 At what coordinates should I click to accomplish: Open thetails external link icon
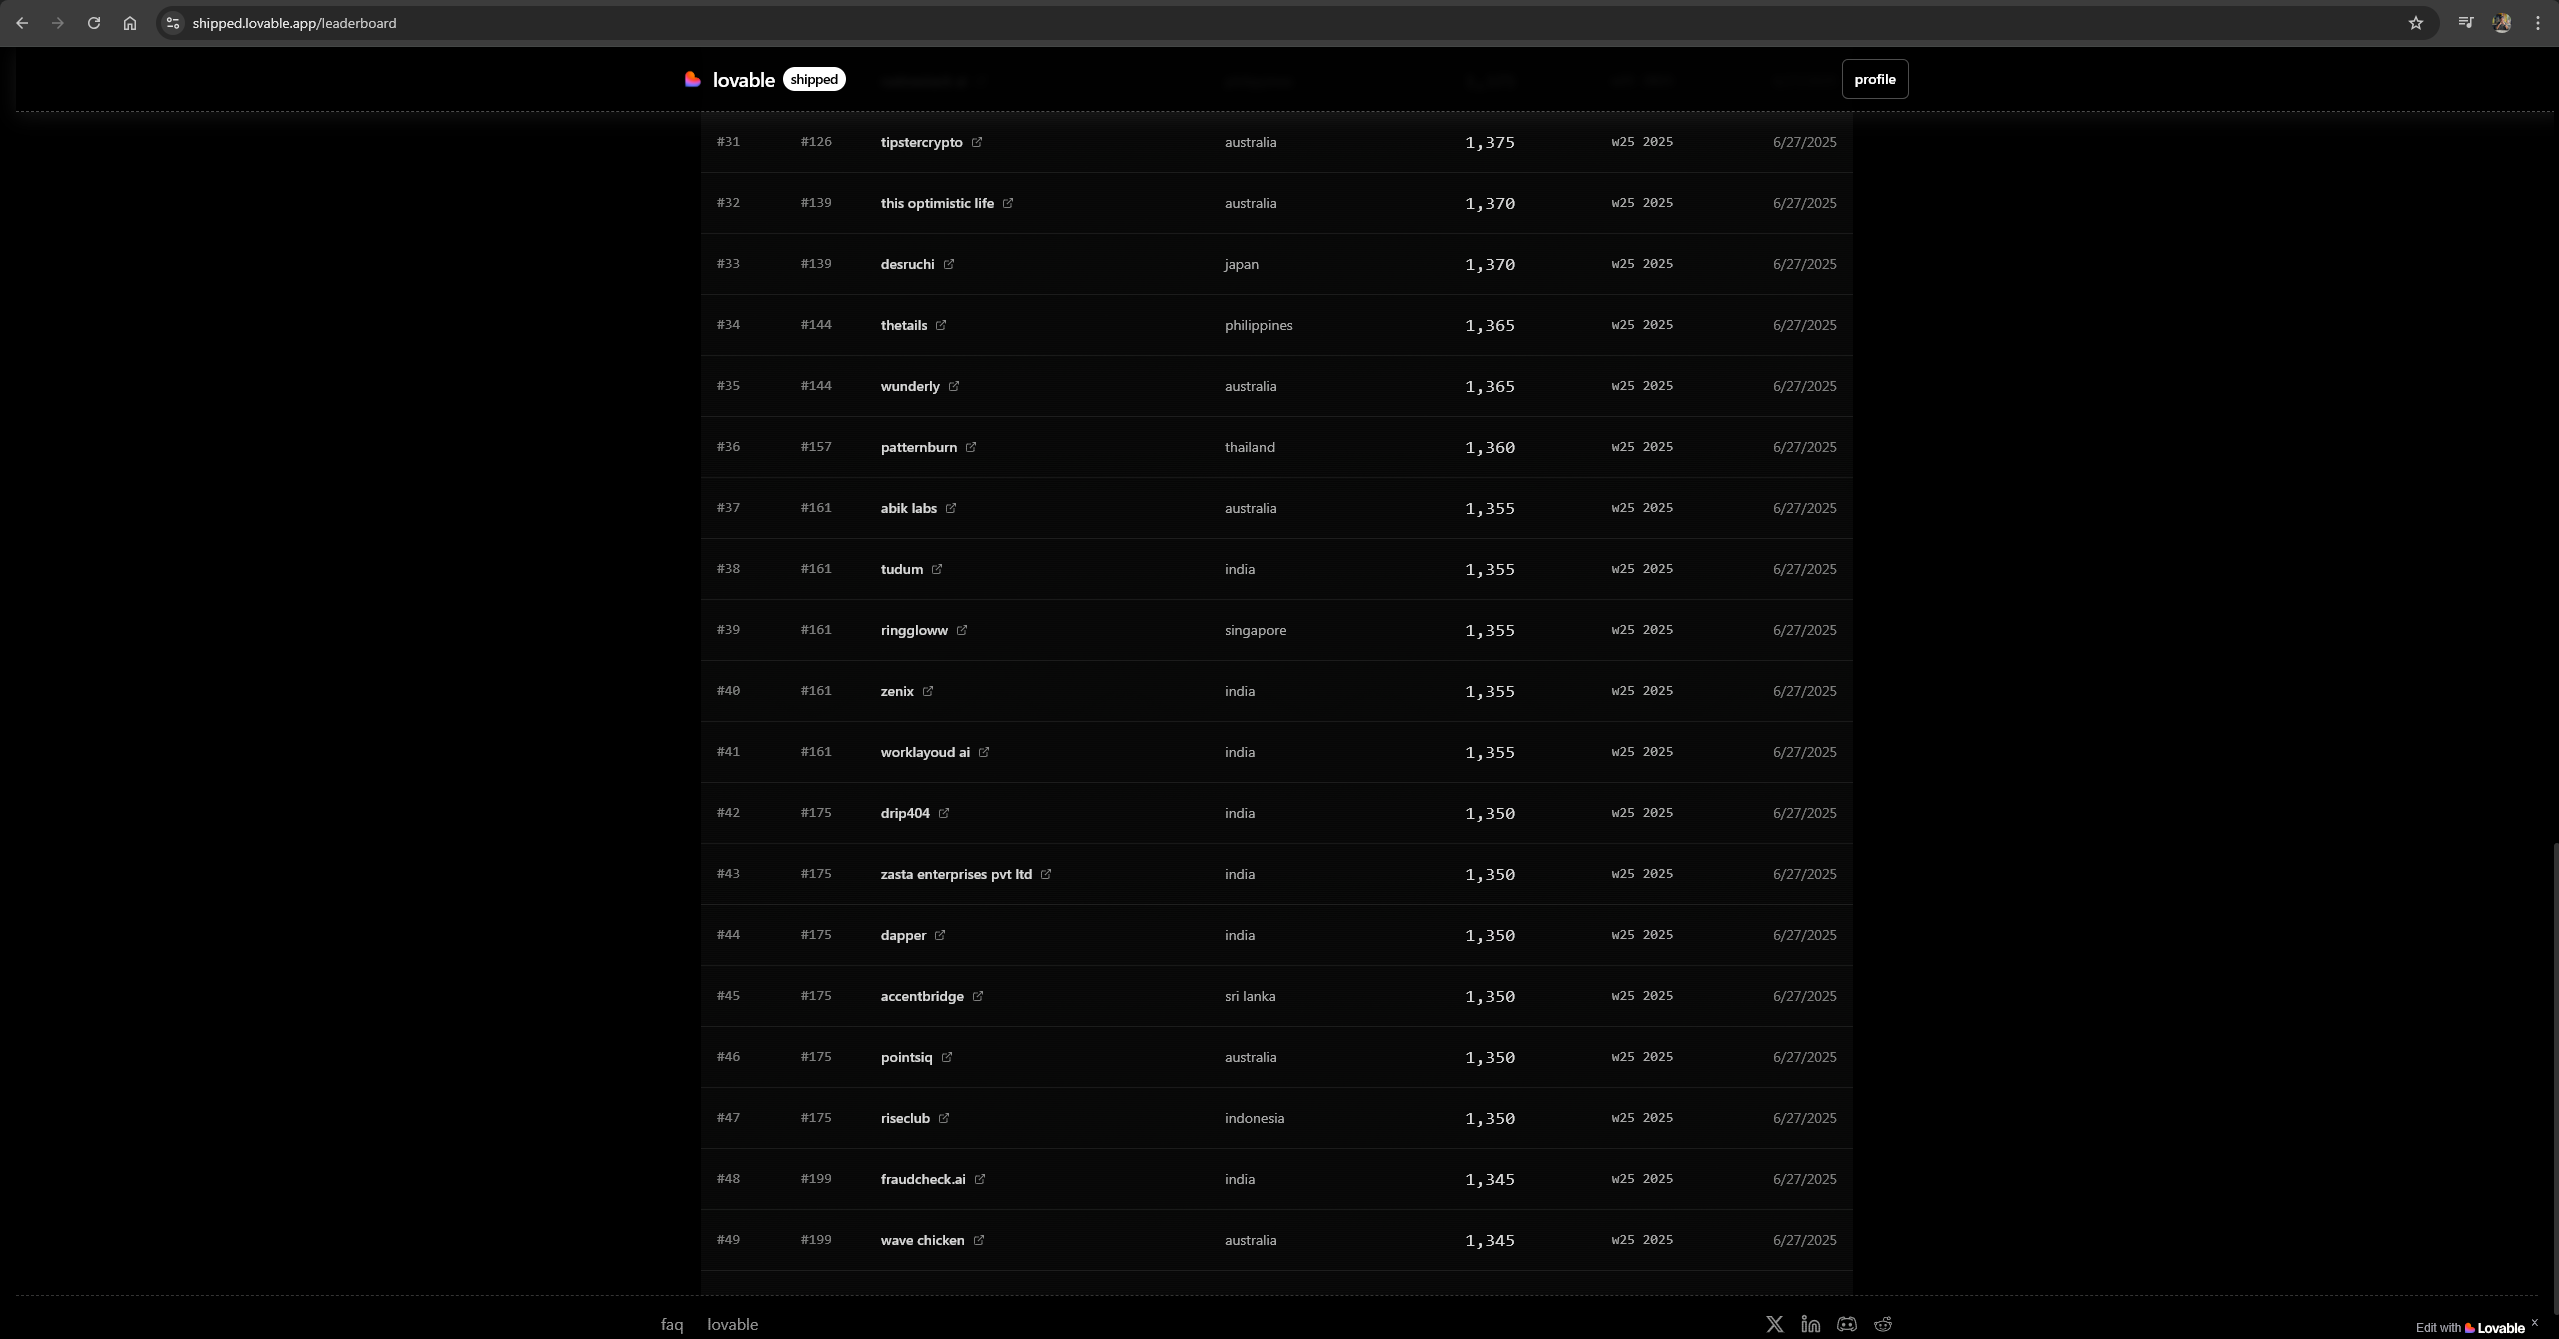(x=941, y=325)
